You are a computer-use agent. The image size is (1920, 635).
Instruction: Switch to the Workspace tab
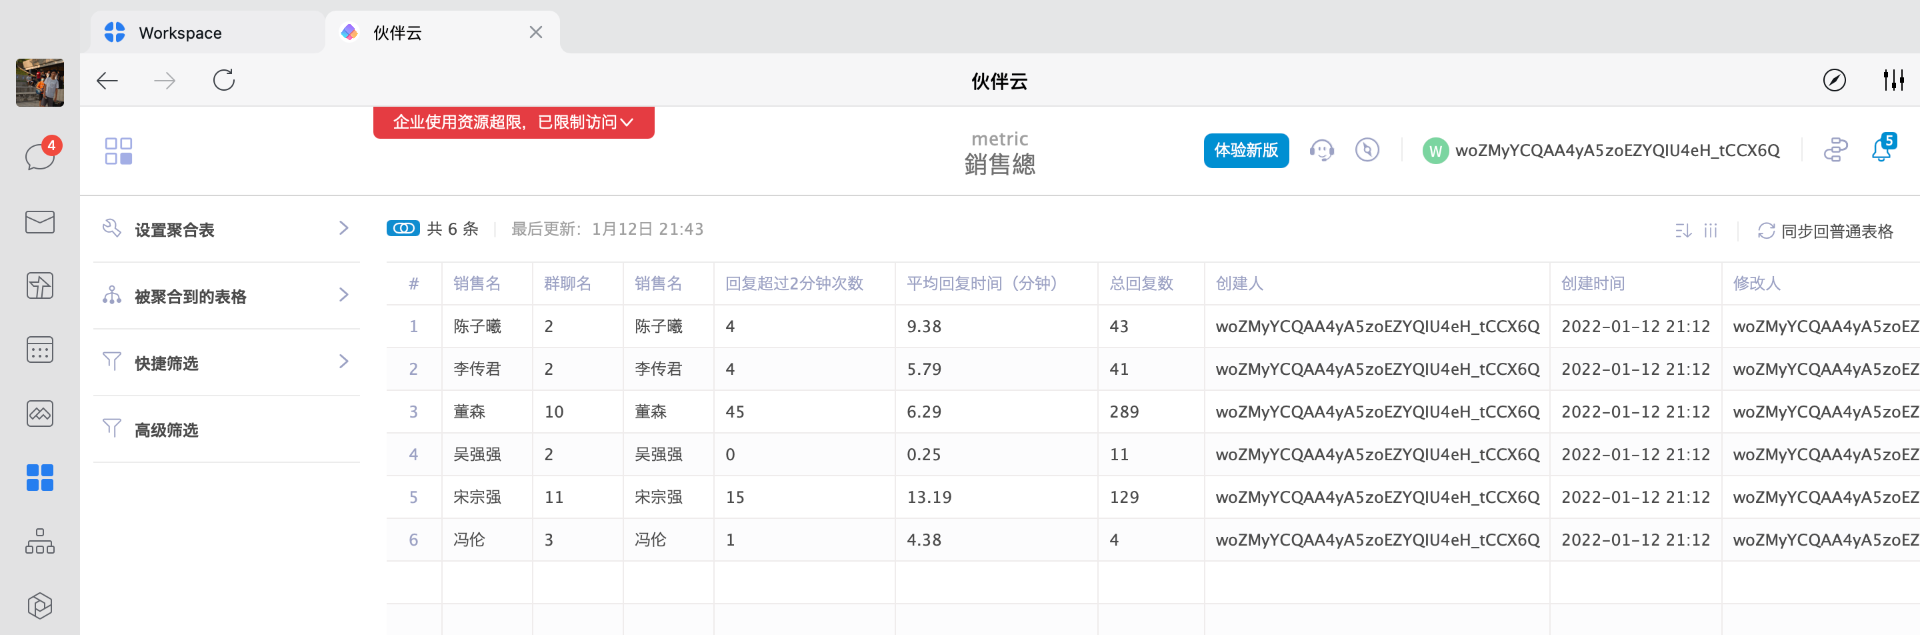pos(180,33)
